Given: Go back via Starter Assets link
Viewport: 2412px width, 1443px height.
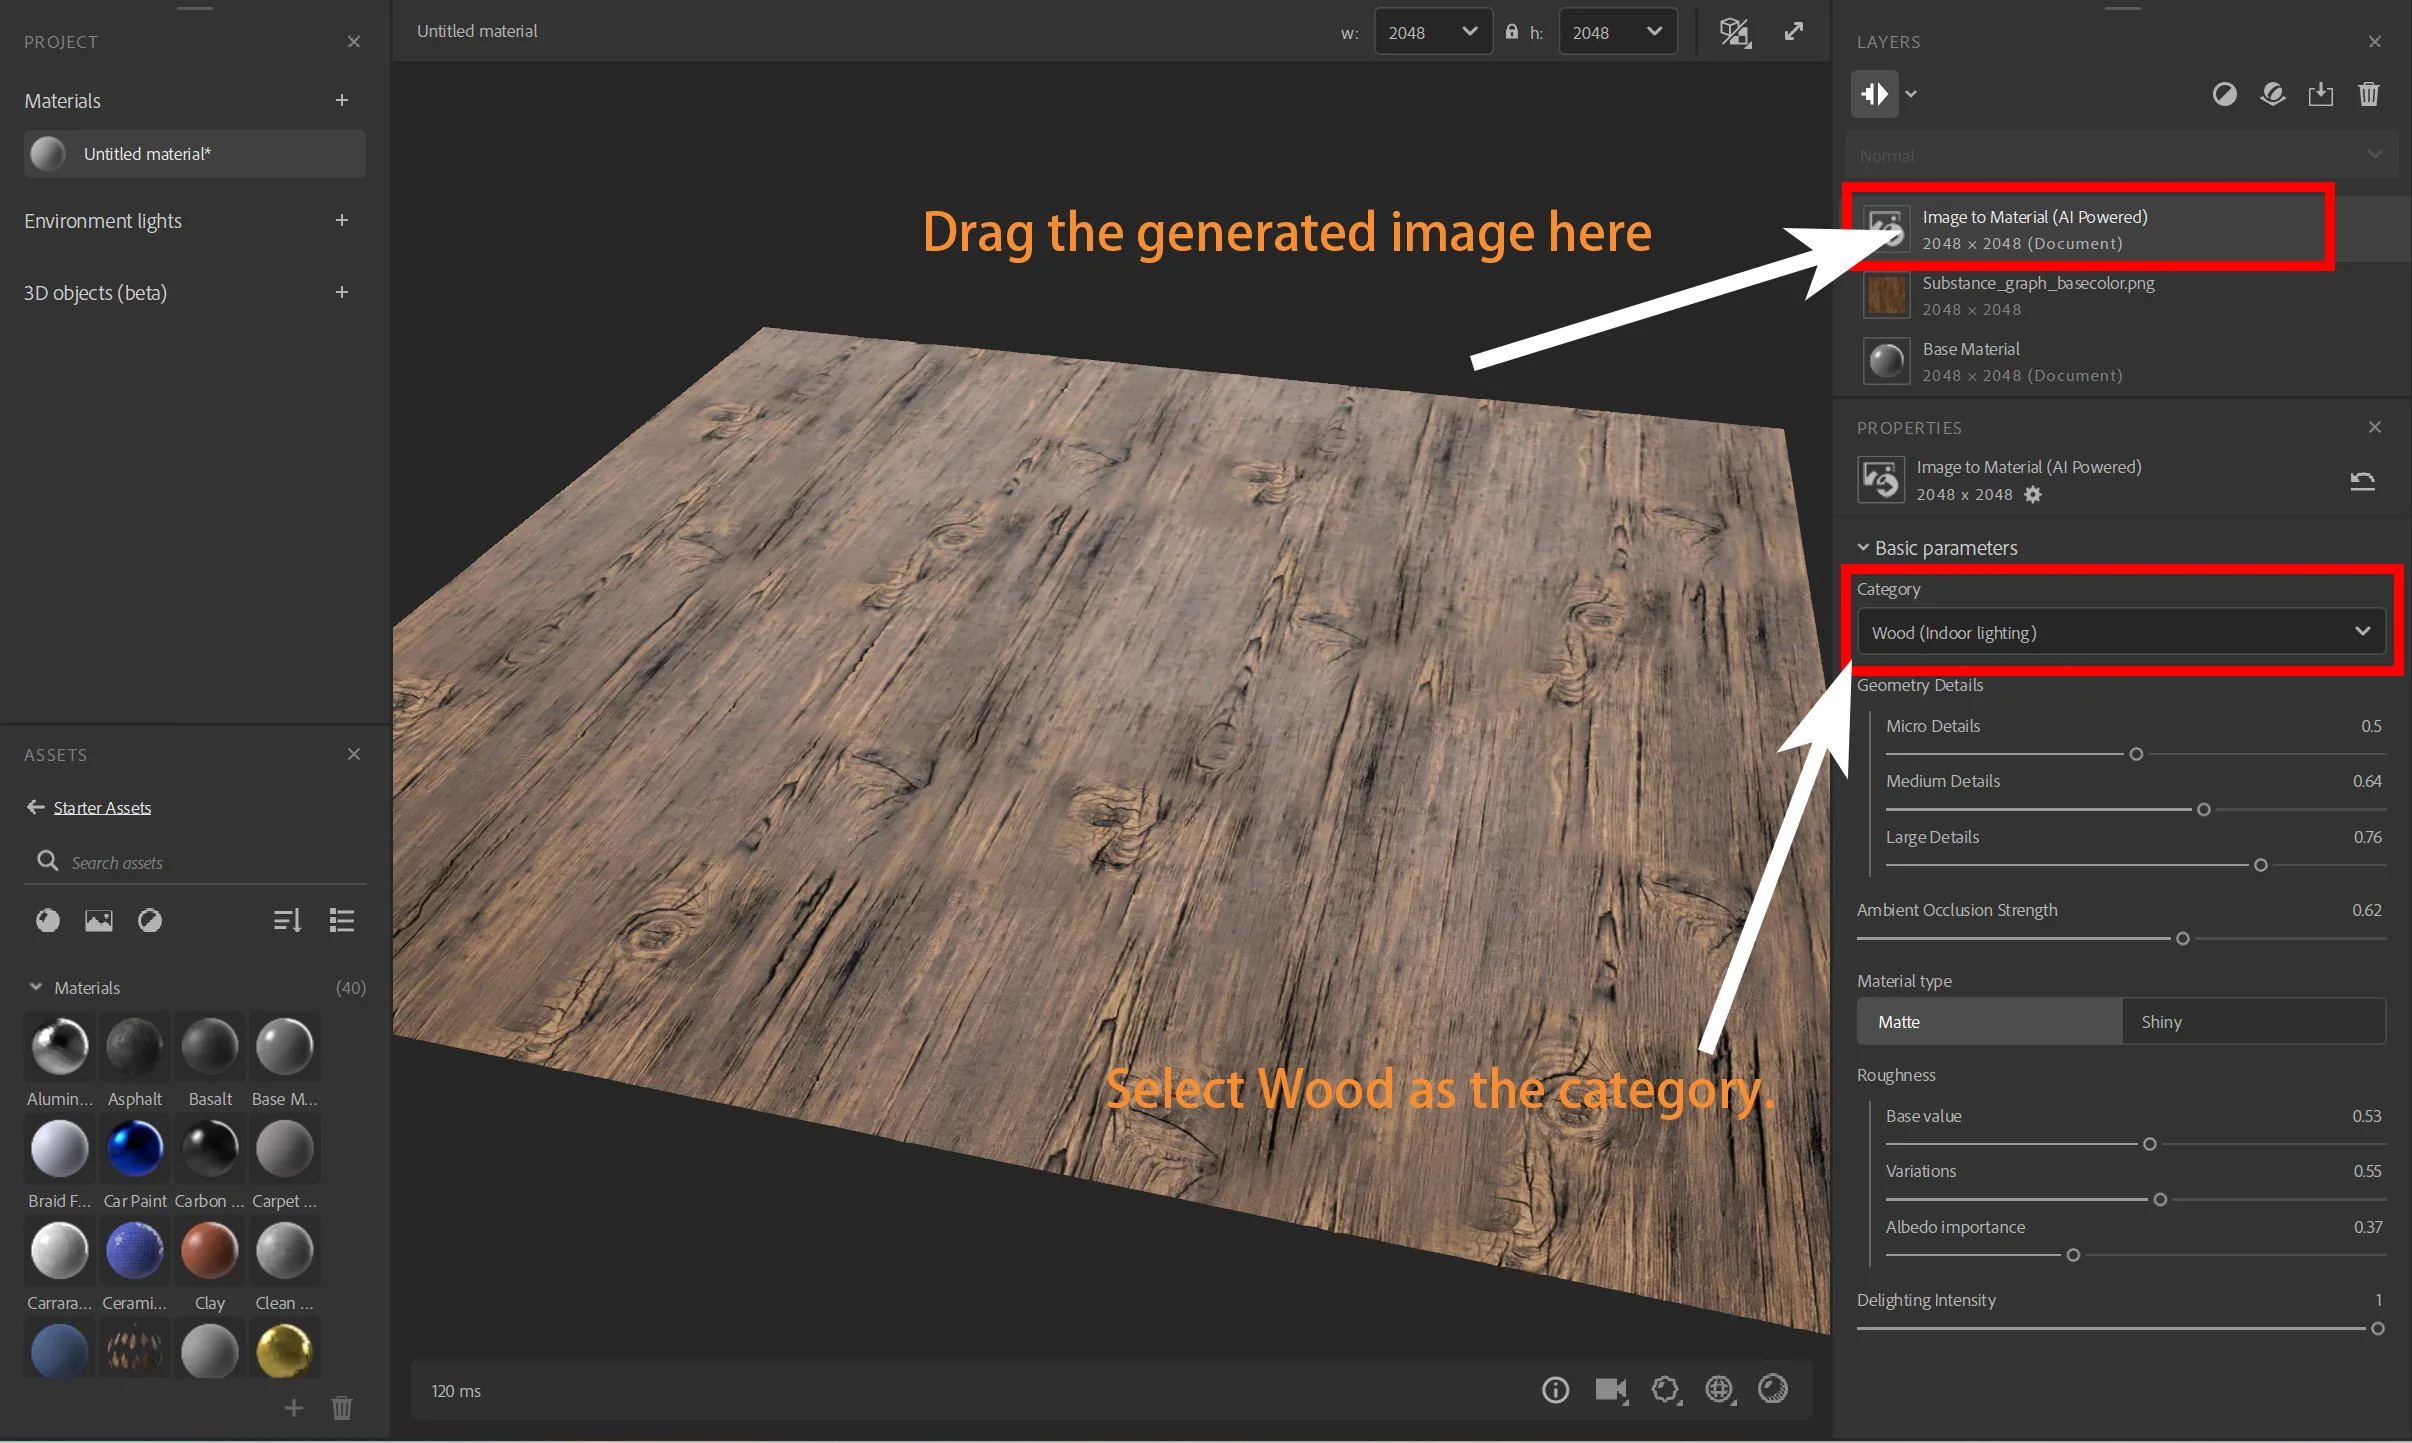Looking at the screenshot, I should point(102,807).
